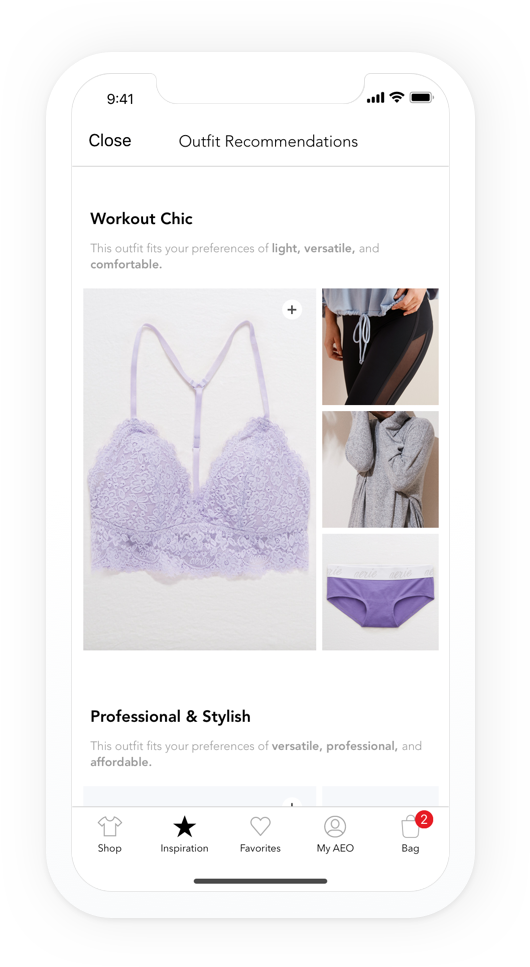Tap the home indicator bar
Image resolution: width=530 pixels, height=967 pixels.
tap(260, 881)
